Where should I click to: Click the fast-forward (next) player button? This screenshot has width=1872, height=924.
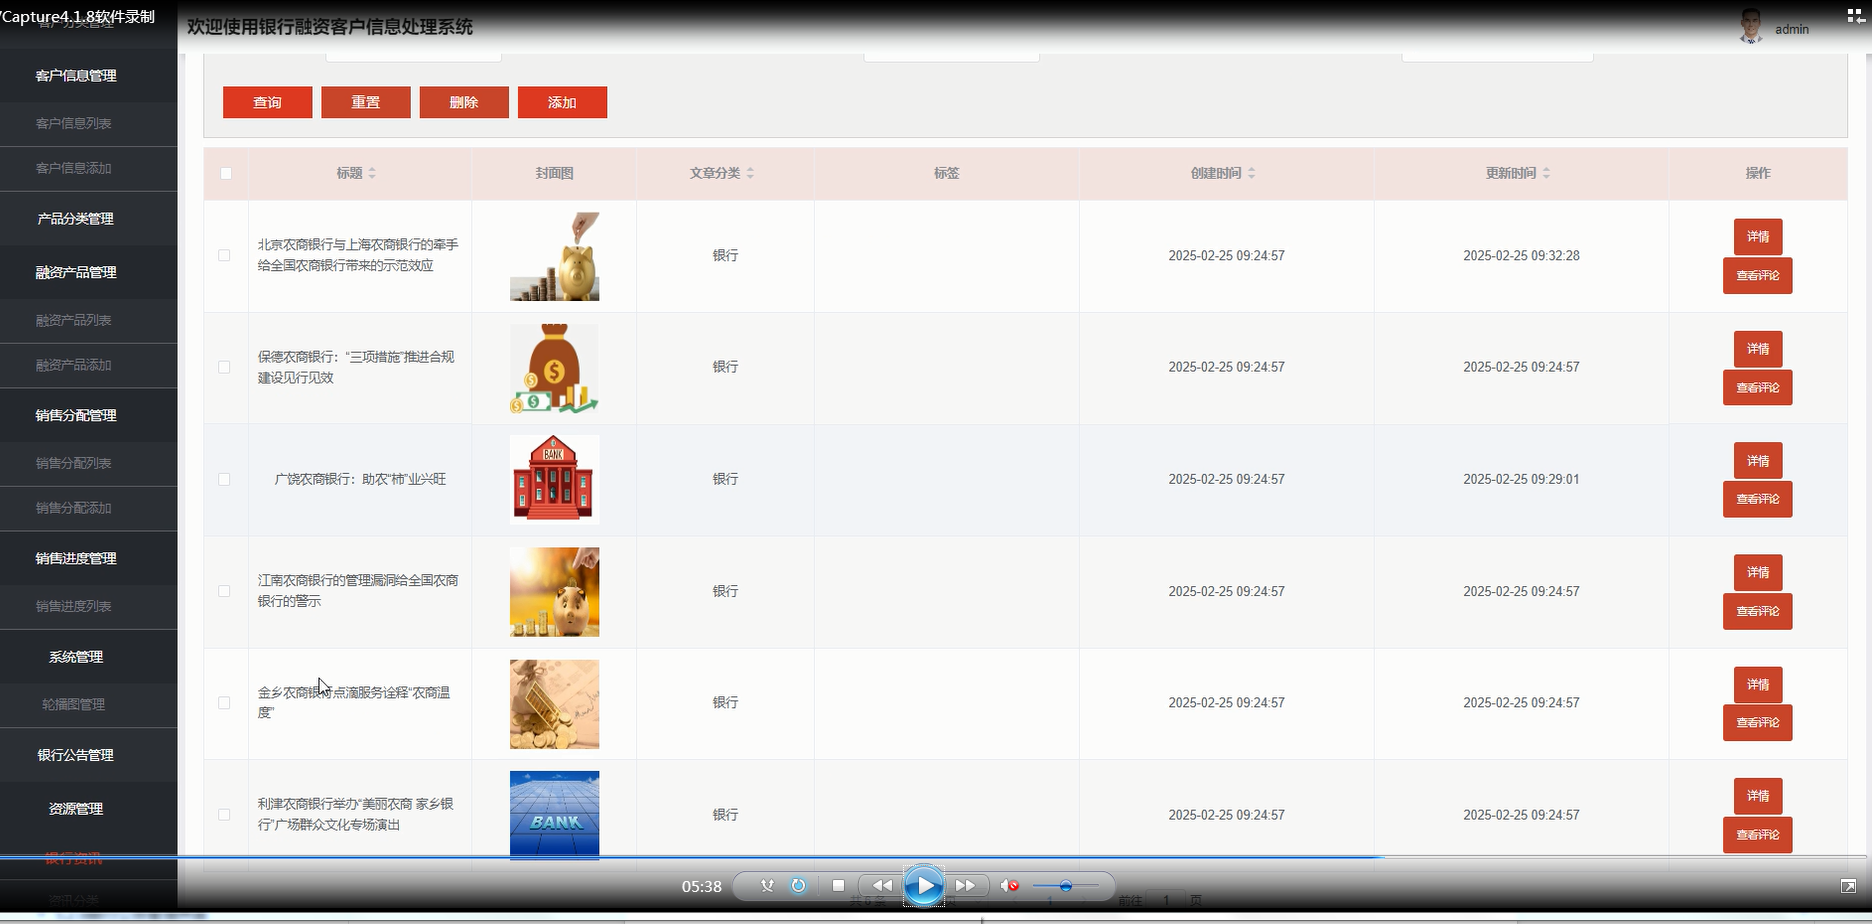pyautogui.click(x=965, y=886)
